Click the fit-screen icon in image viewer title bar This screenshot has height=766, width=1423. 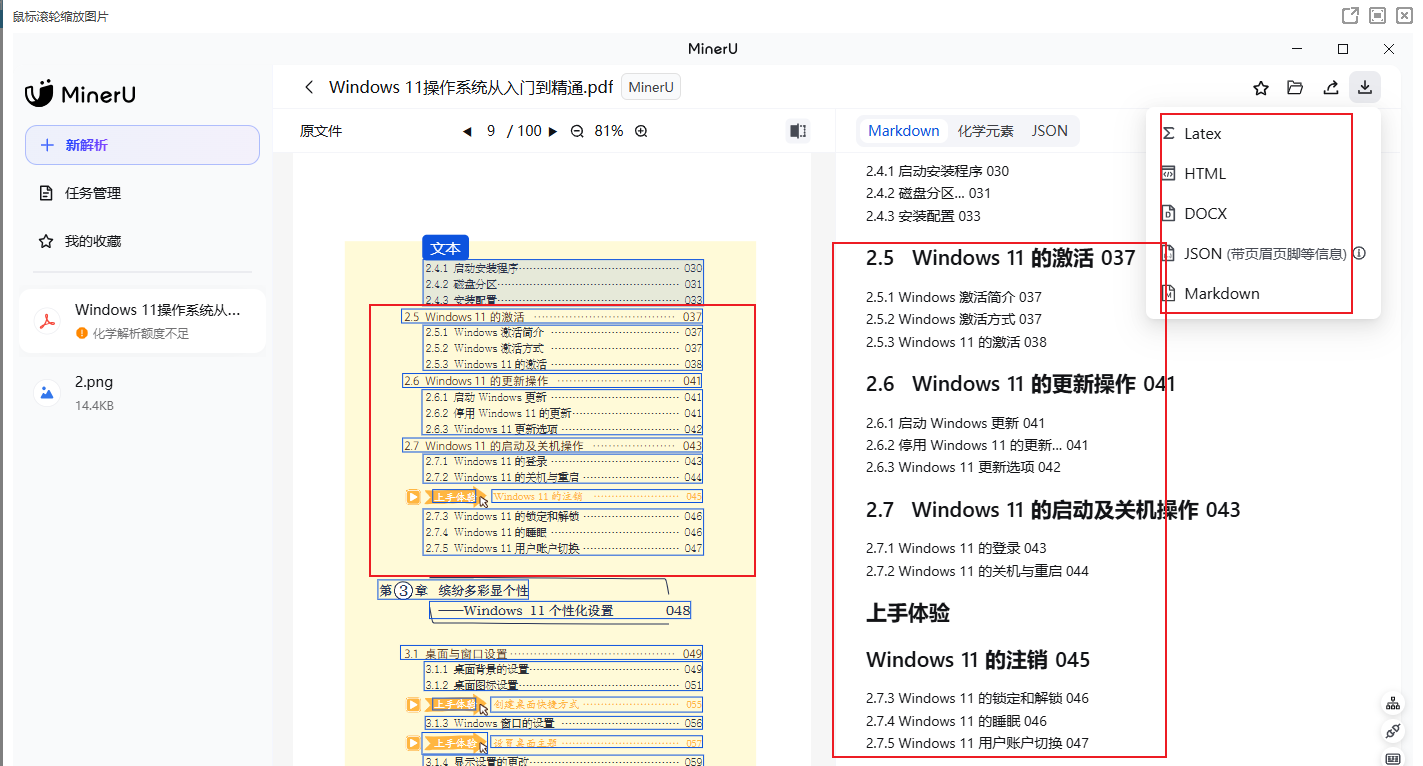pyautogui.click(x=1378, y=15)
